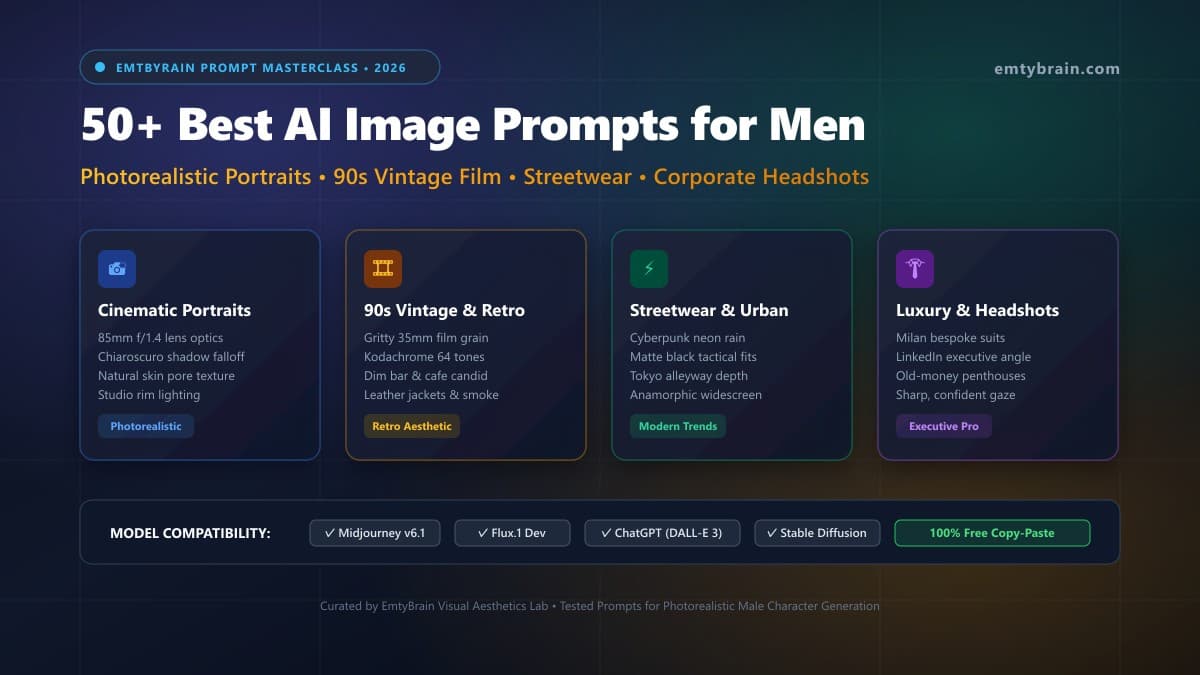Select the Retro Aesthetic tag
The height and width of the screenshot is (675, 1200).
pos(412,426)
